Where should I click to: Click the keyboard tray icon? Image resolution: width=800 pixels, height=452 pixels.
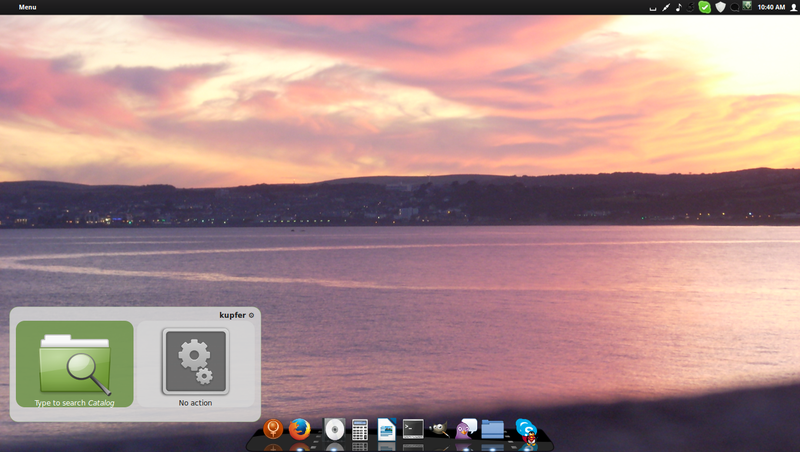653,8
